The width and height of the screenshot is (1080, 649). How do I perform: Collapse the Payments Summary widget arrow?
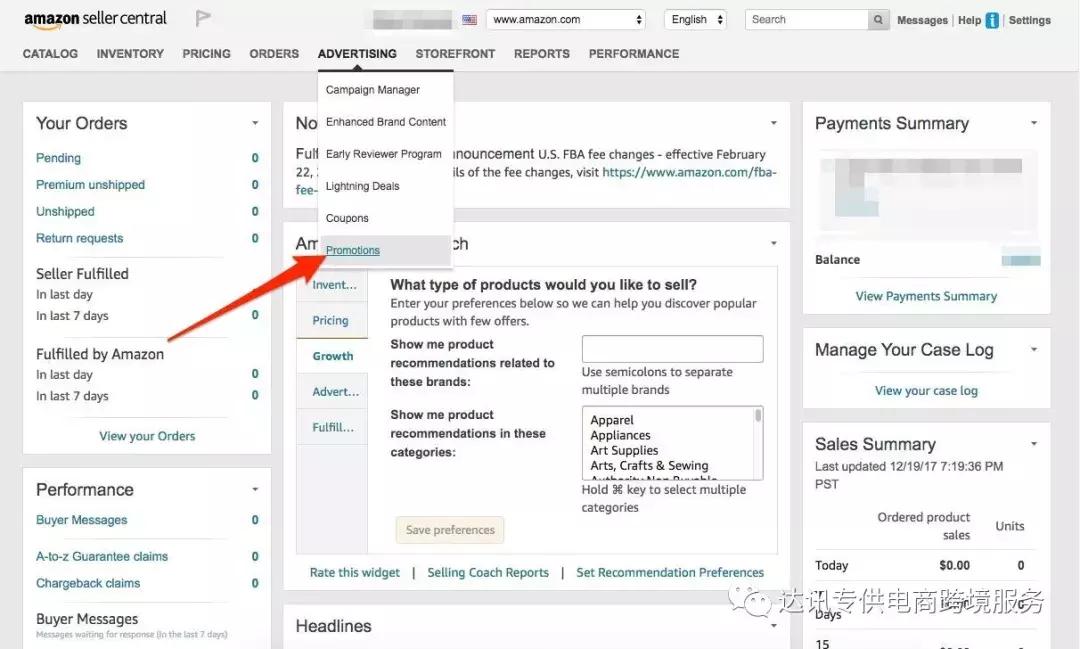pyautogui.click(x=1034, y=123)
